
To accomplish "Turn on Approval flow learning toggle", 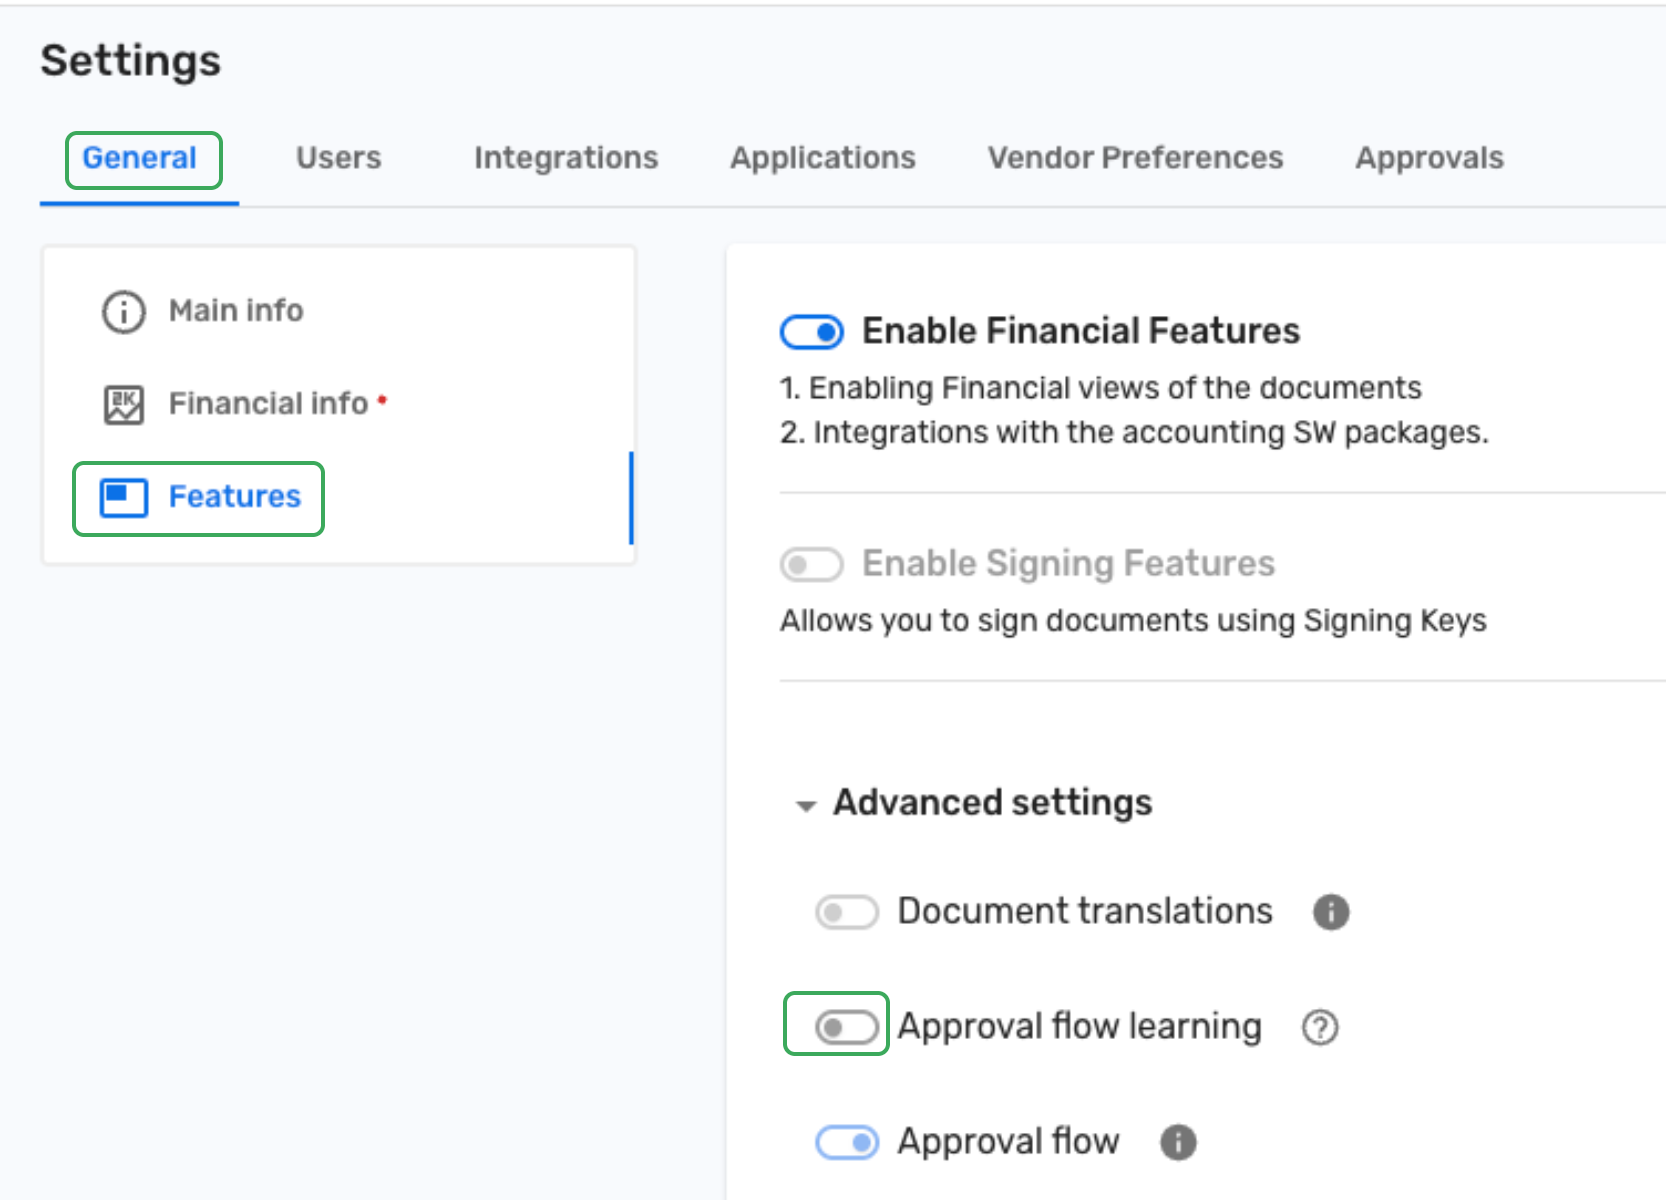I will click(x=846, y=1027).
